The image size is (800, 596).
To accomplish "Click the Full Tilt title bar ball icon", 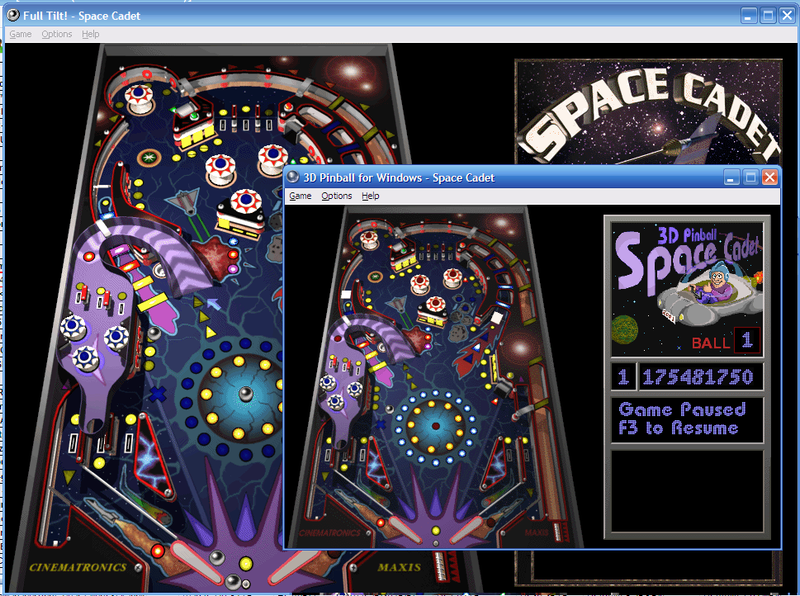I will 13,15.
